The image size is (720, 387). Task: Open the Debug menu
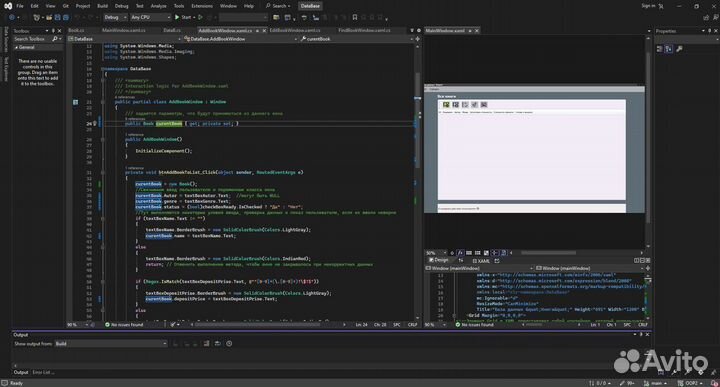[x=122, y=6]
